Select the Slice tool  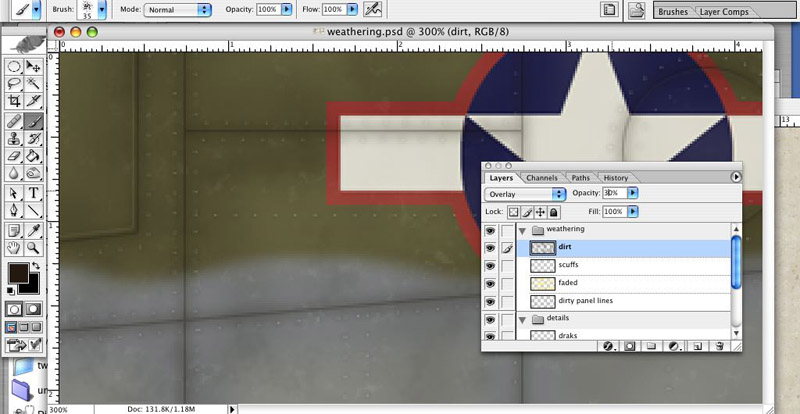click(x=34, y=101)
